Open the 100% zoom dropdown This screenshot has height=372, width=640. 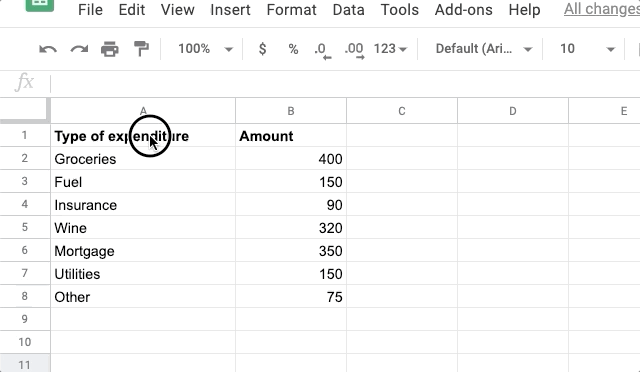205,49
